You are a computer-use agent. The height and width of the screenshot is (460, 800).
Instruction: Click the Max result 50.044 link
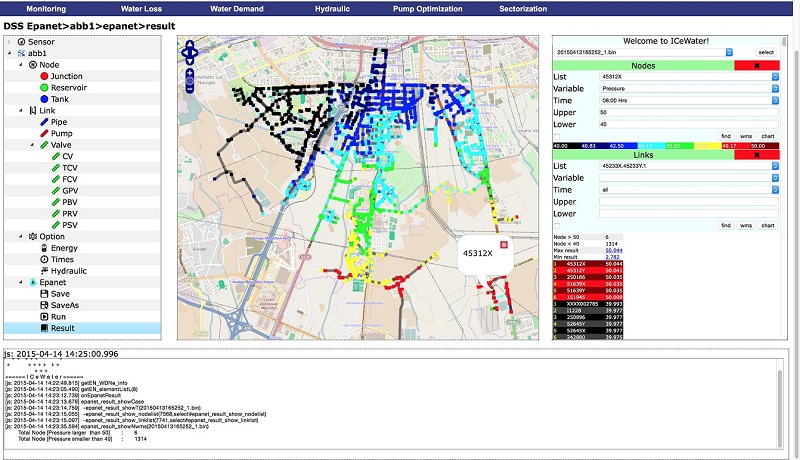pos(614,250)
